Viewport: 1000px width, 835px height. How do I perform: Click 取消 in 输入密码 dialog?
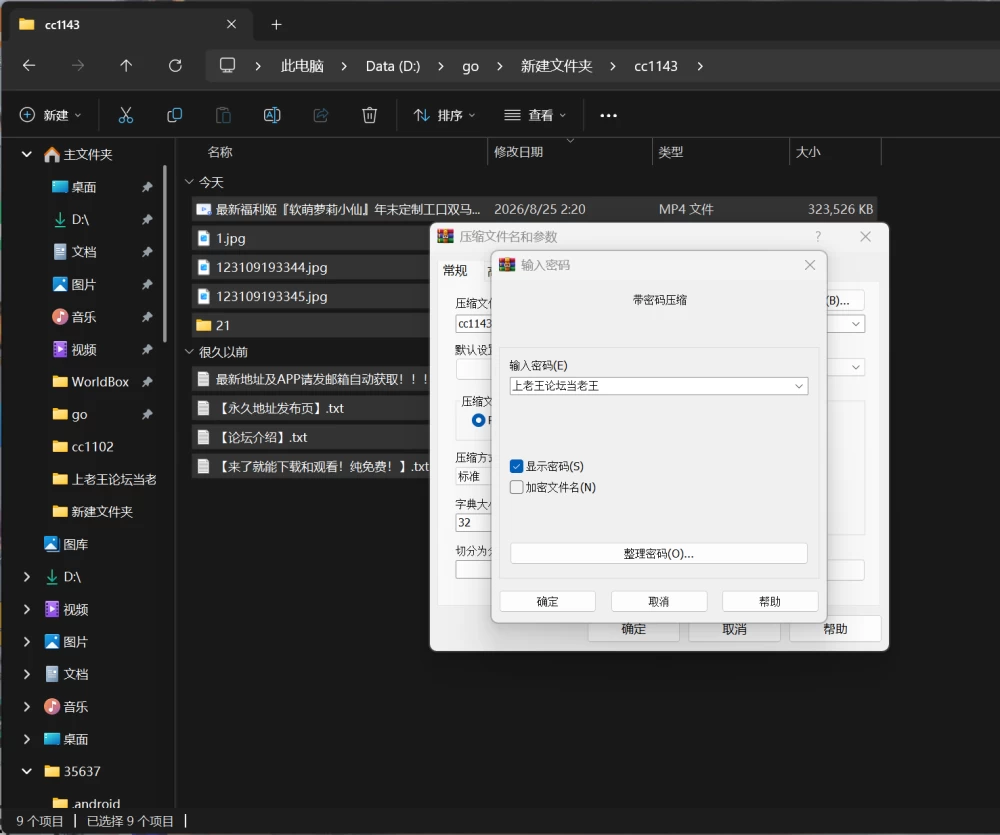659,602
